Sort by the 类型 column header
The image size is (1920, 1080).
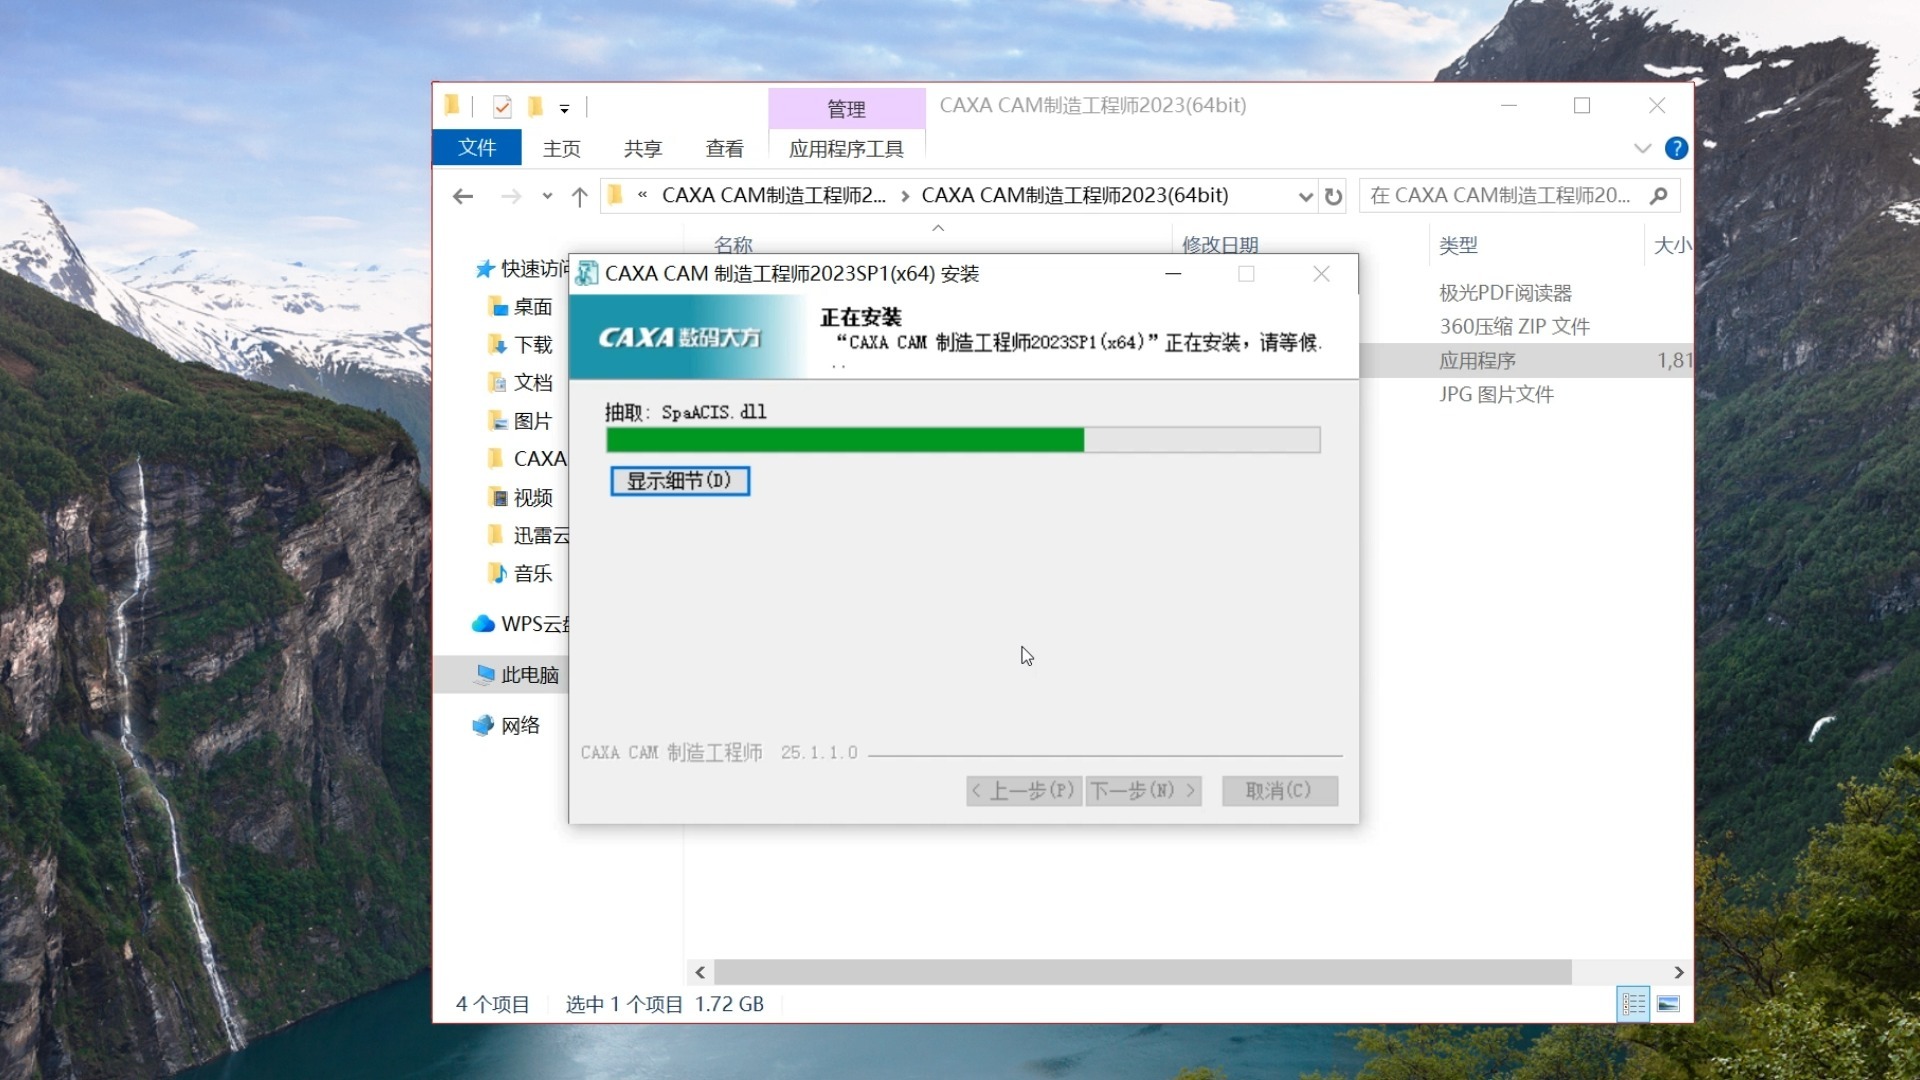pos(1458,245)
